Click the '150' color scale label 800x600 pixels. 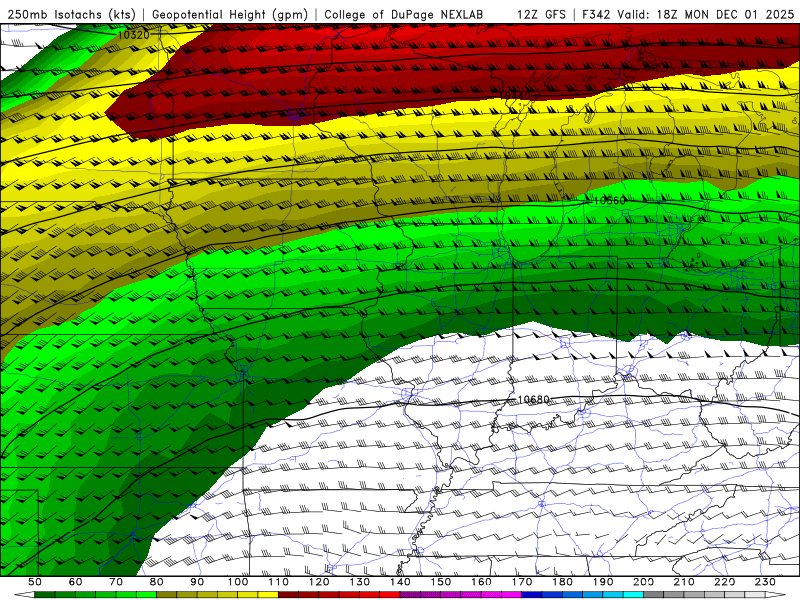click(441, 582)
